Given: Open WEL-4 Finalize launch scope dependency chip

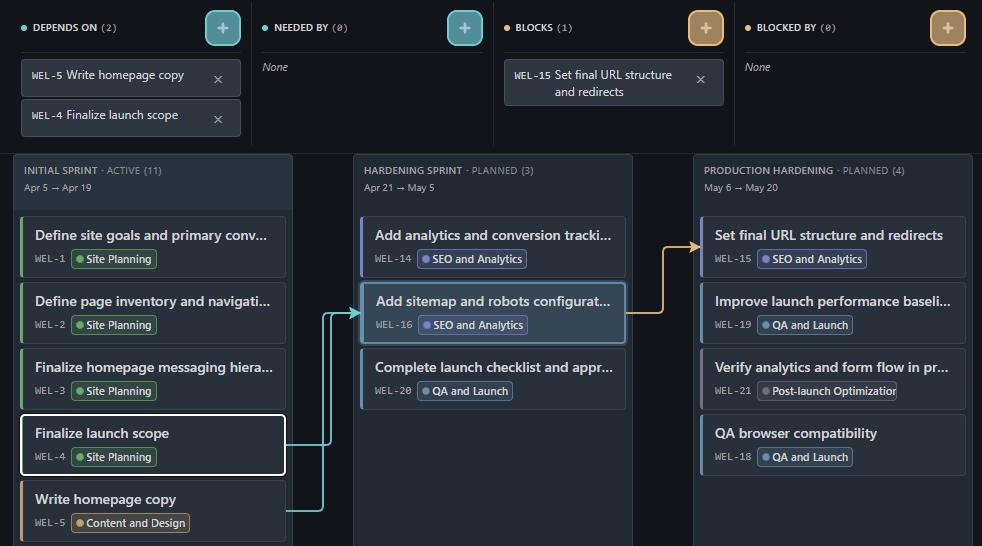Looking at the screenshot, I should (x=131, y=118).
